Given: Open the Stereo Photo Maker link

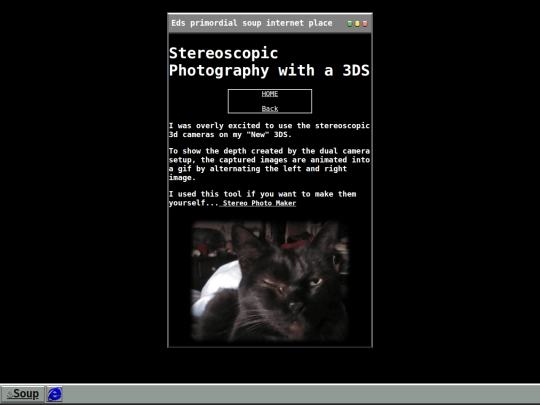Looking at the screenshot, I should click(x=258, y=203).
